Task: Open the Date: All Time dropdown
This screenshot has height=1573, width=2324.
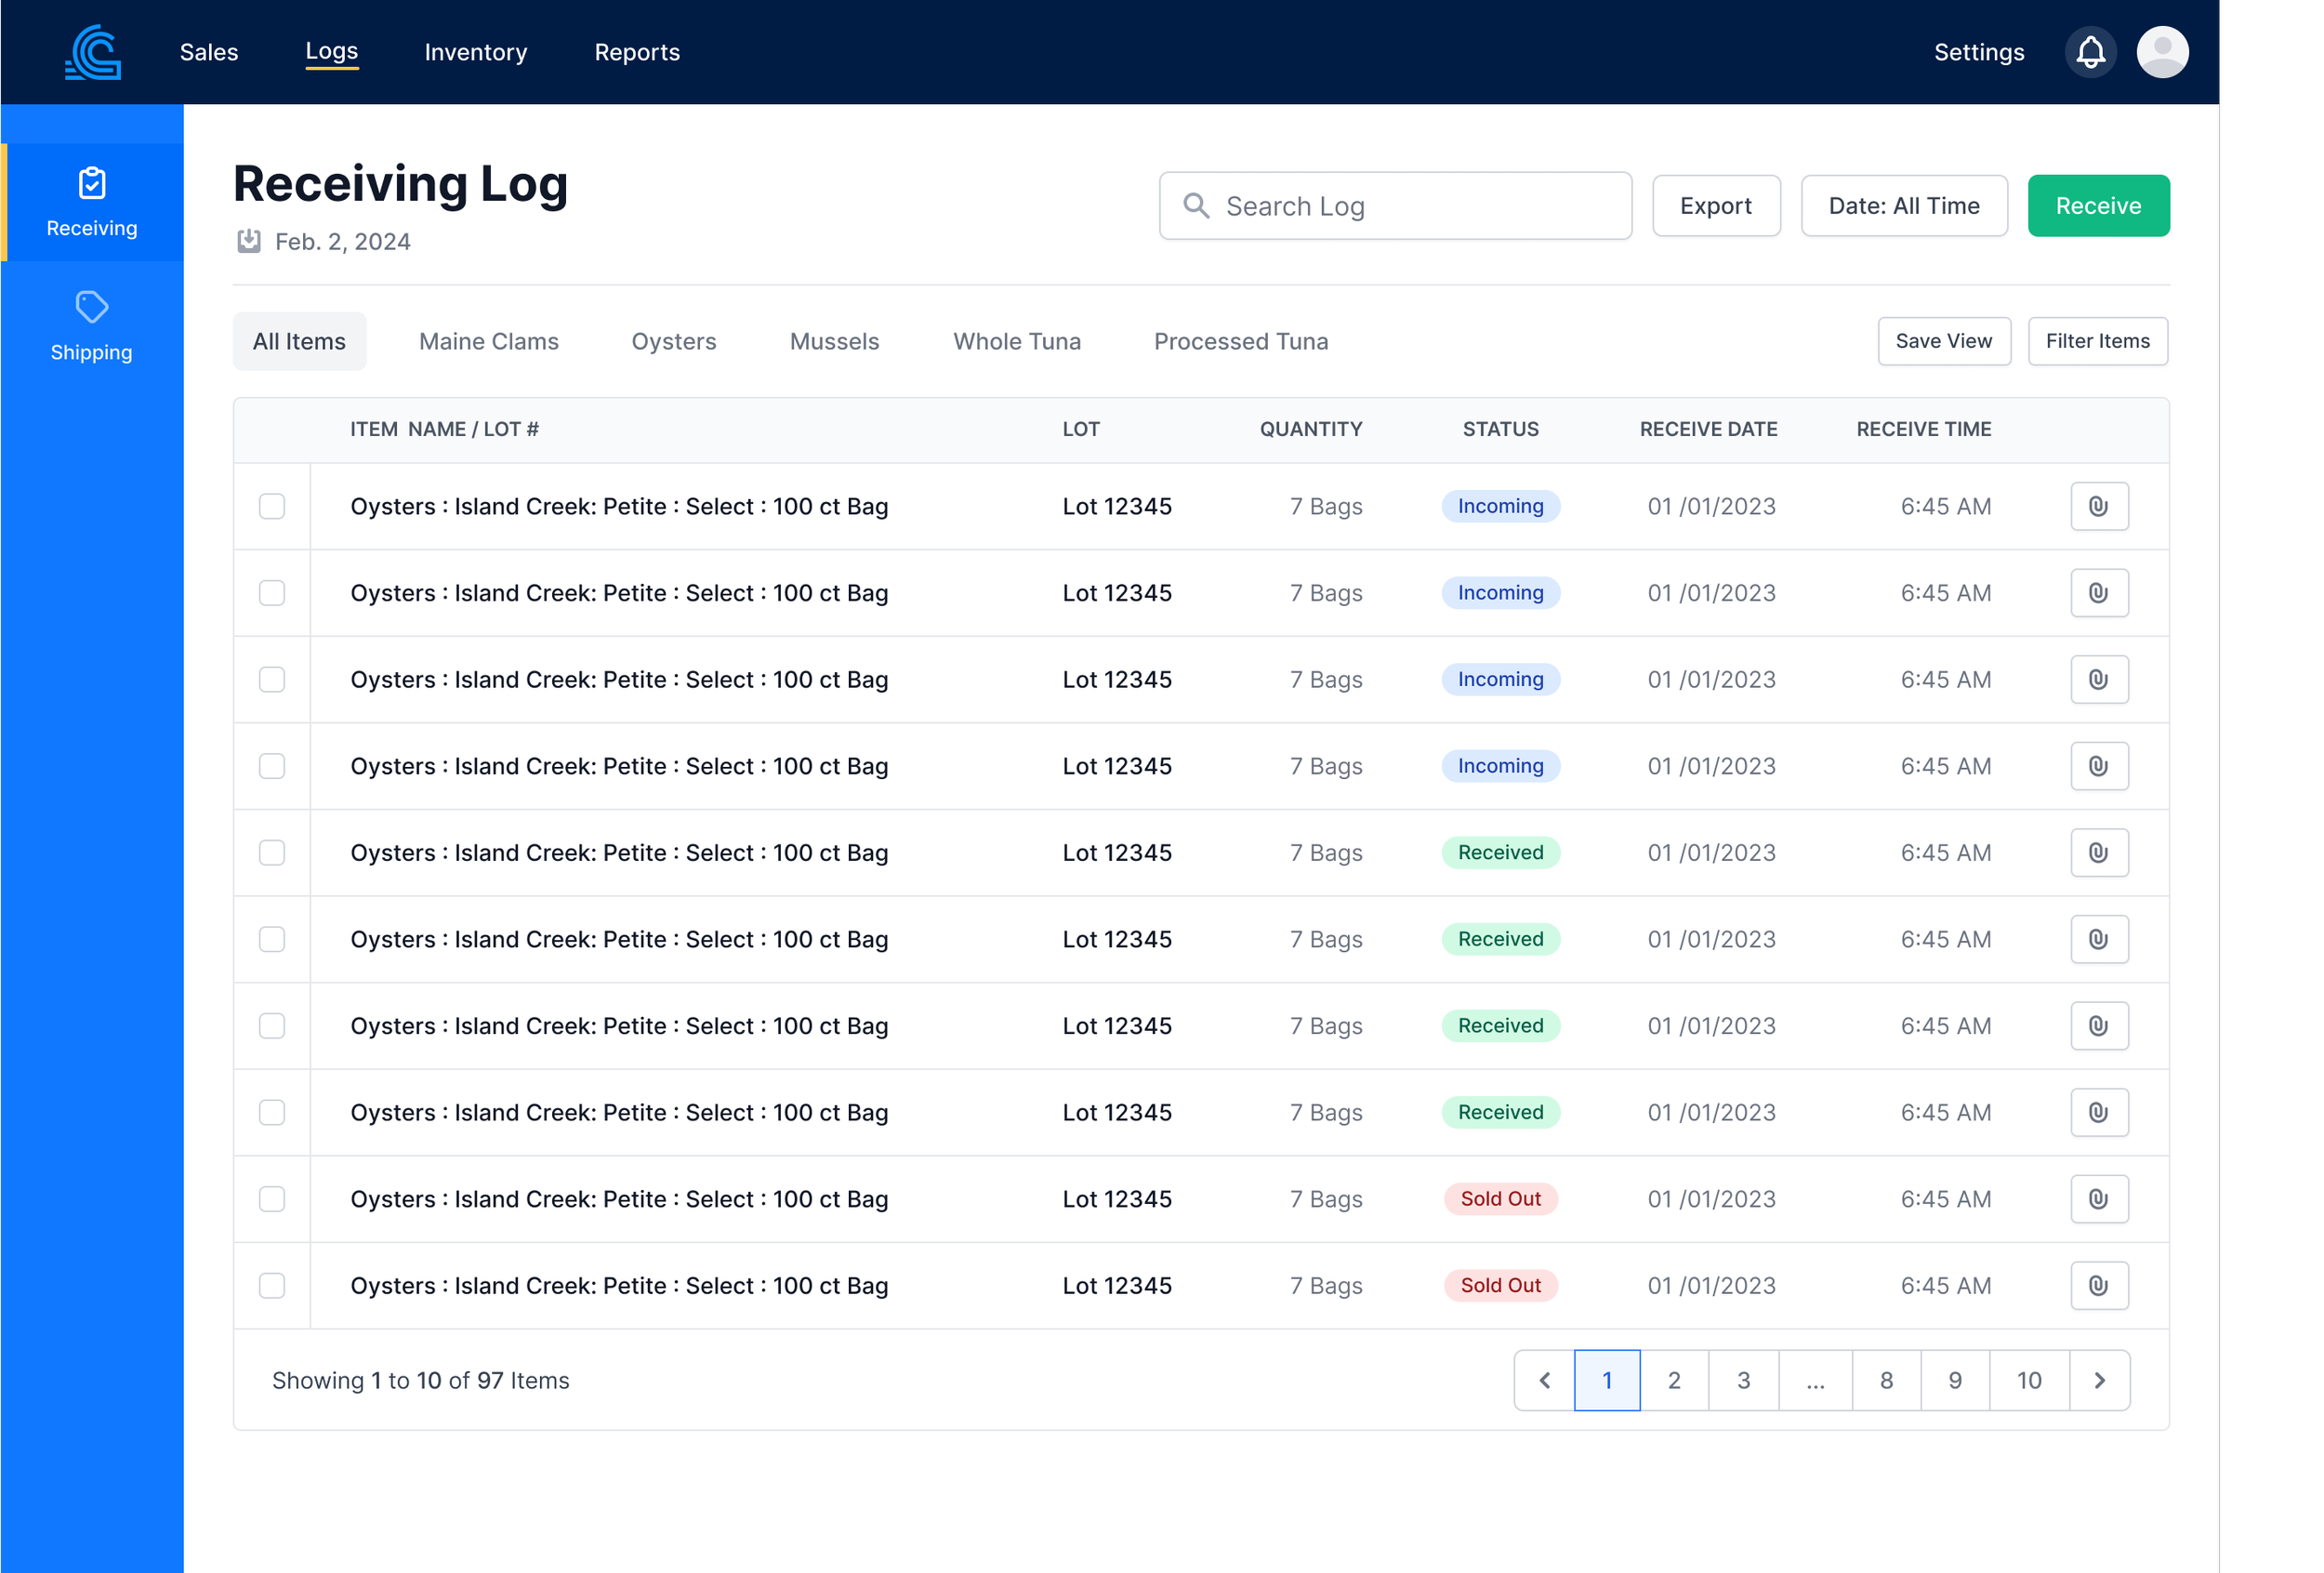Action: (x=1903, y=206)
